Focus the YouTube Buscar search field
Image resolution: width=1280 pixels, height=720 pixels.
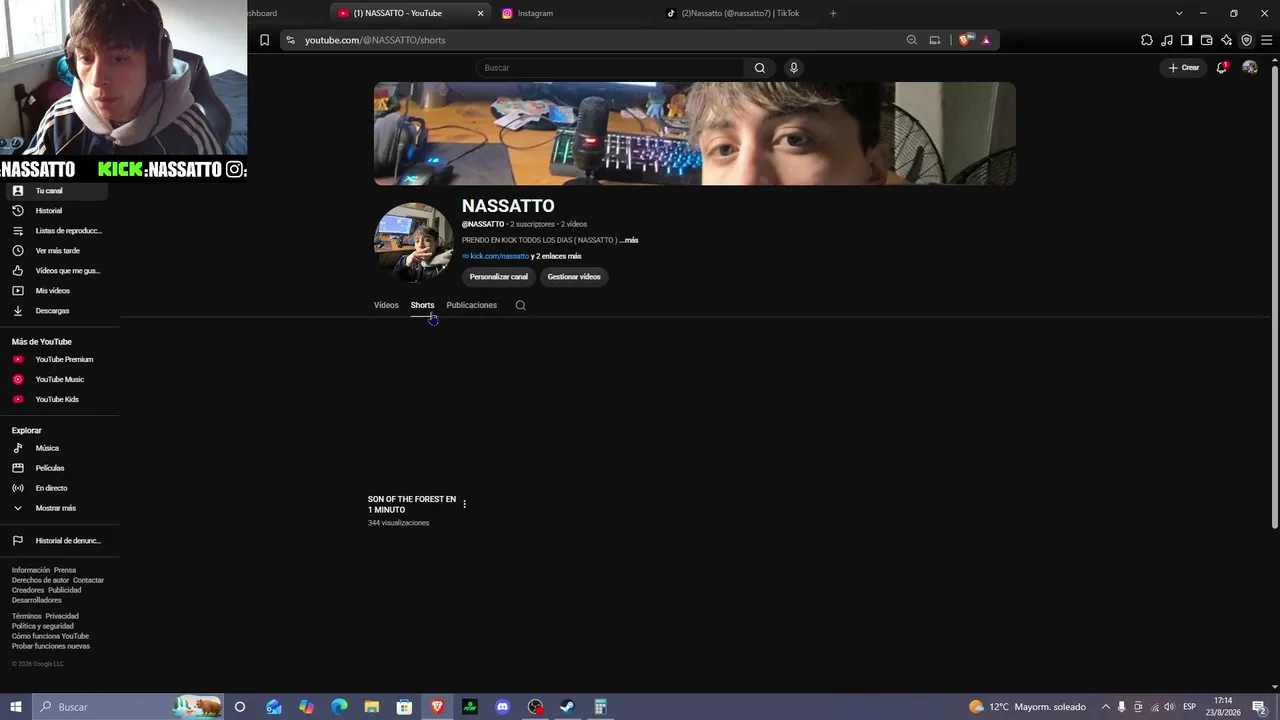[610, 68]
